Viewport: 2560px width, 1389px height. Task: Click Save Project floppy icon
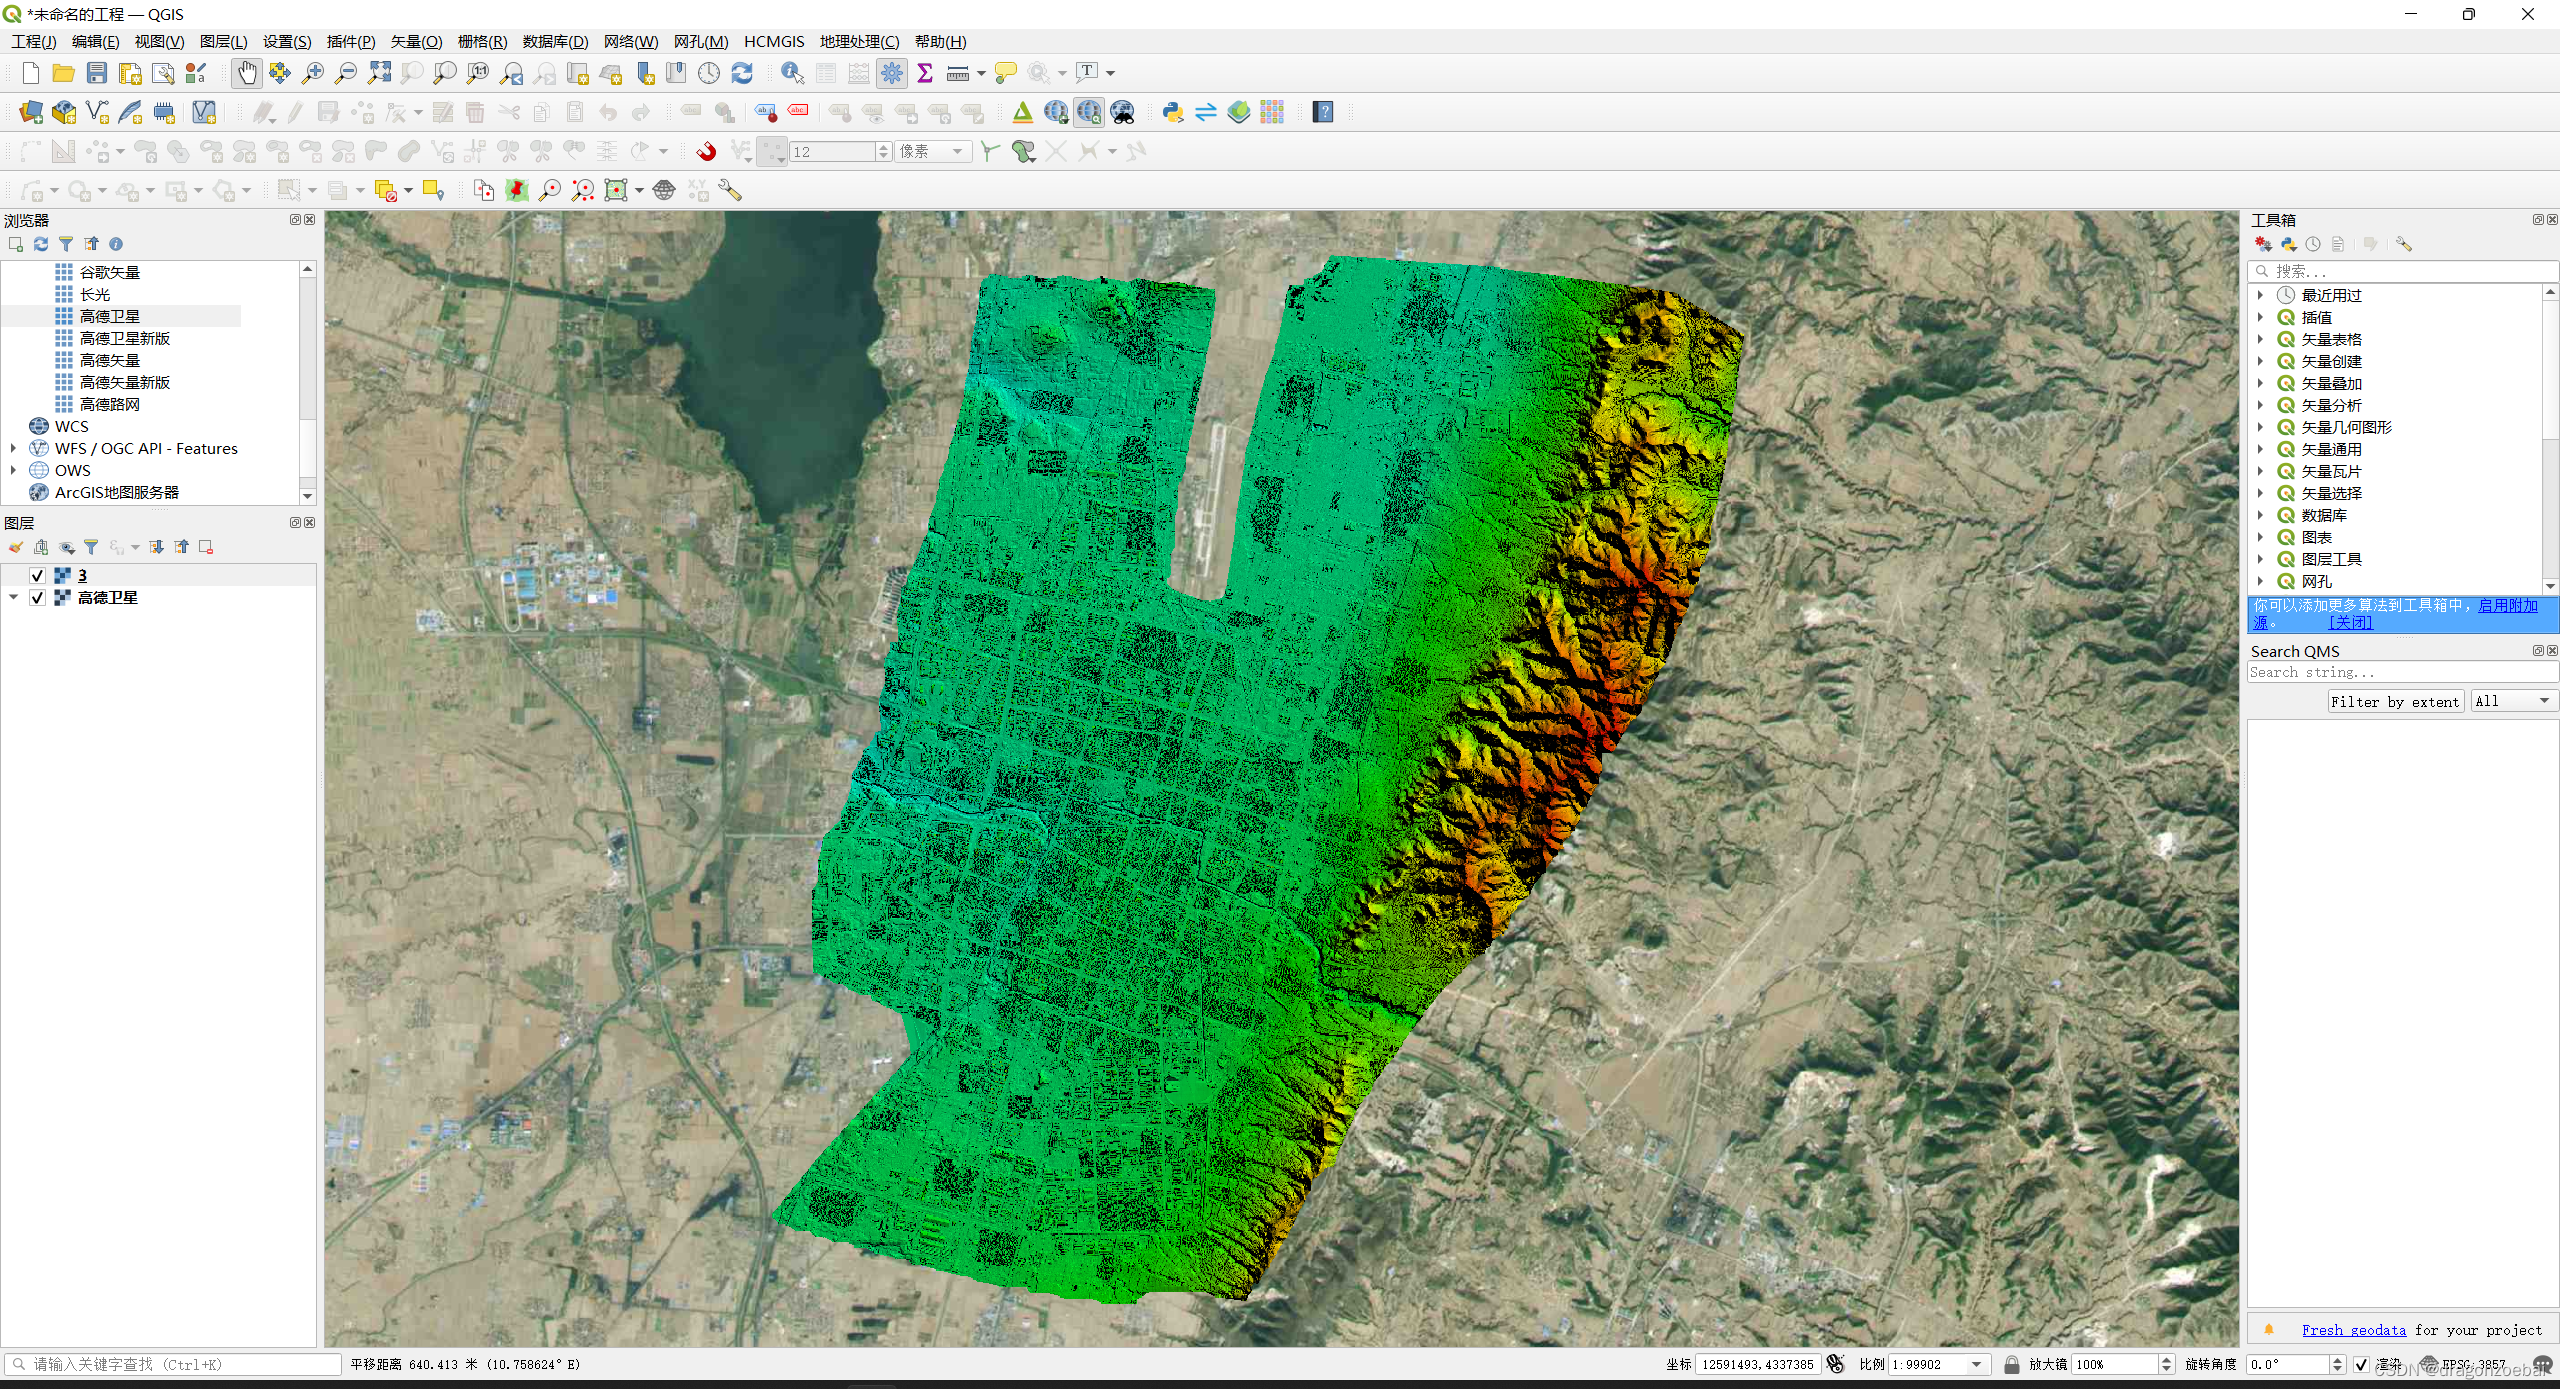click(97, 73)
